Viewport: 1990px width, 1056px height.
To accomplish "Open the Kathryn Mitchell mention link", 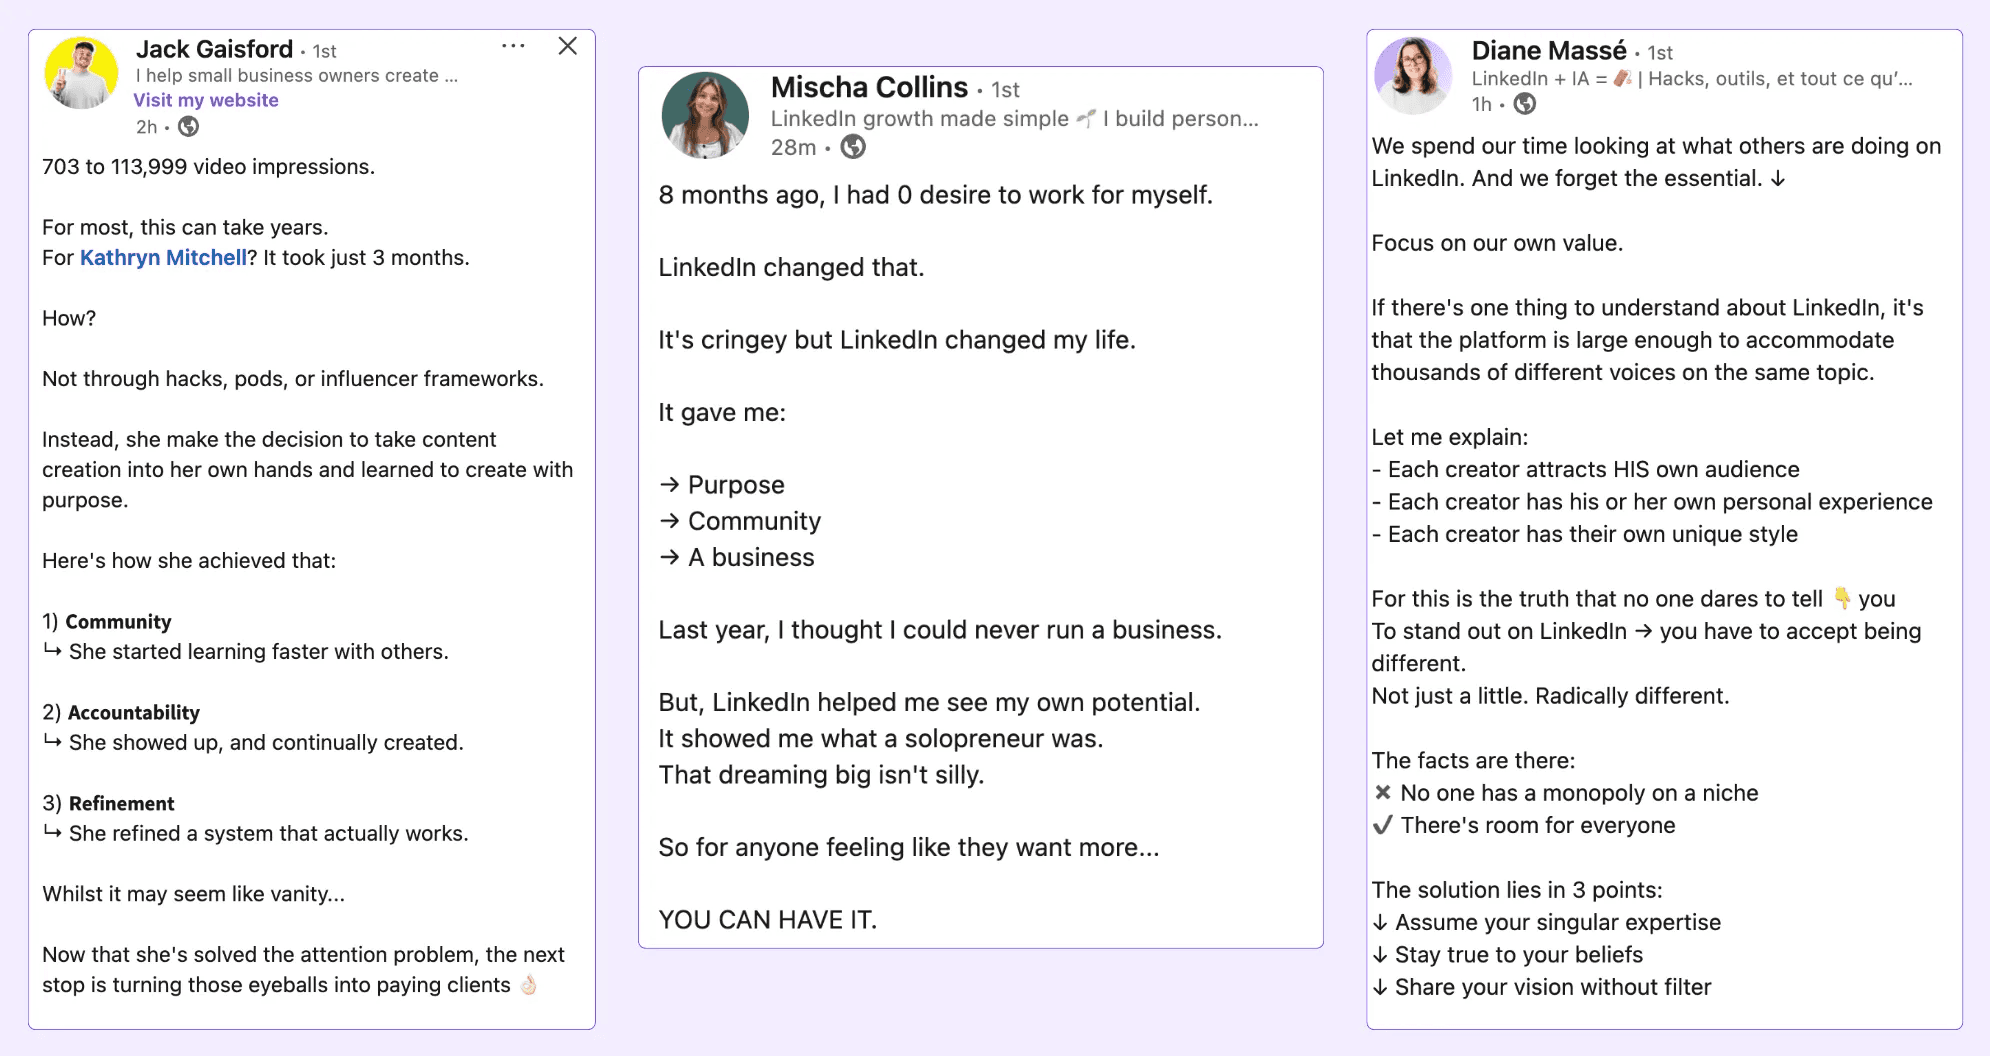I will [163, 258].
